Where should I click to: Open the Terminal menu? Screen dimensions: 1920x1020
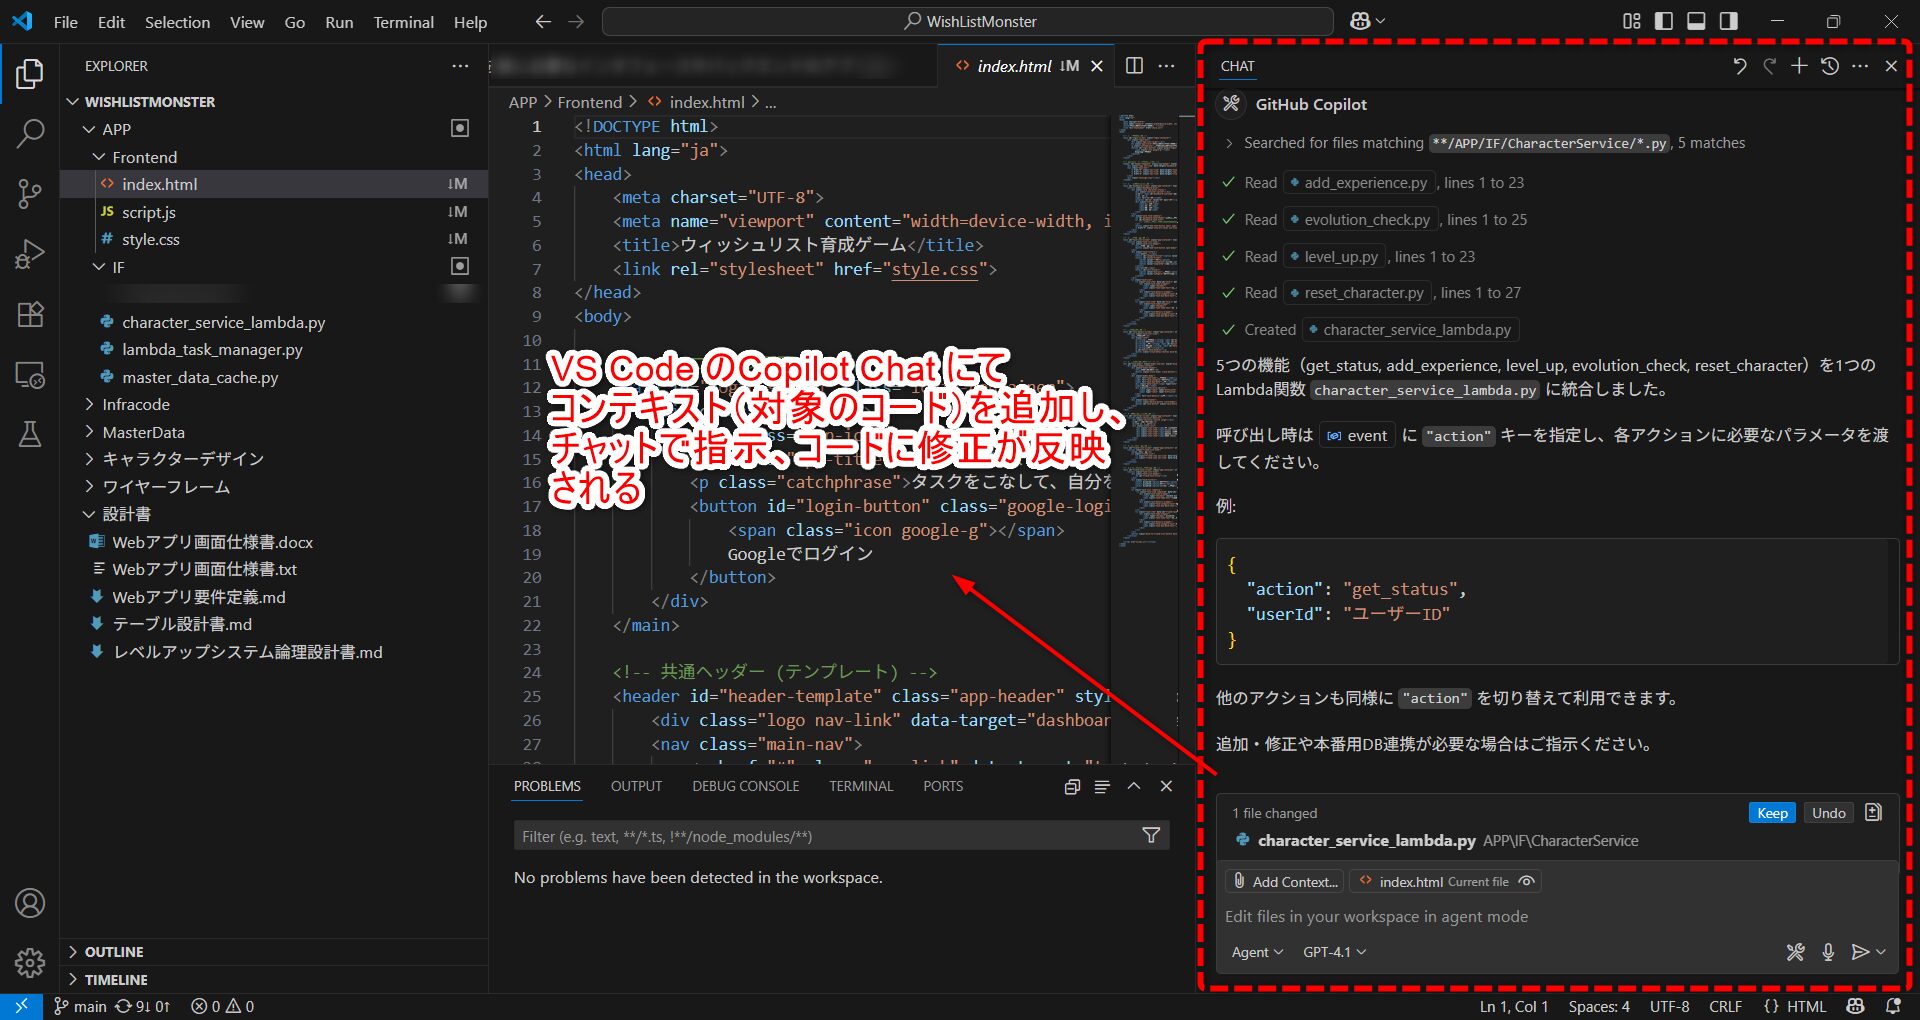(403, 21)
